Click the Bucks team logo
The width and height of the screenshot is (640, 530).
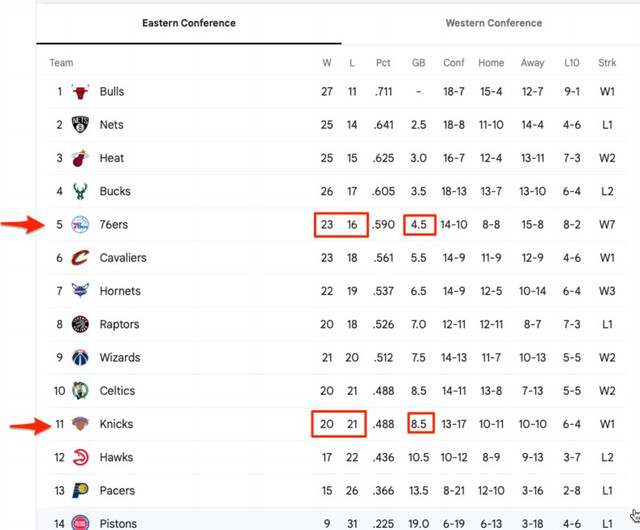[80, 191]
